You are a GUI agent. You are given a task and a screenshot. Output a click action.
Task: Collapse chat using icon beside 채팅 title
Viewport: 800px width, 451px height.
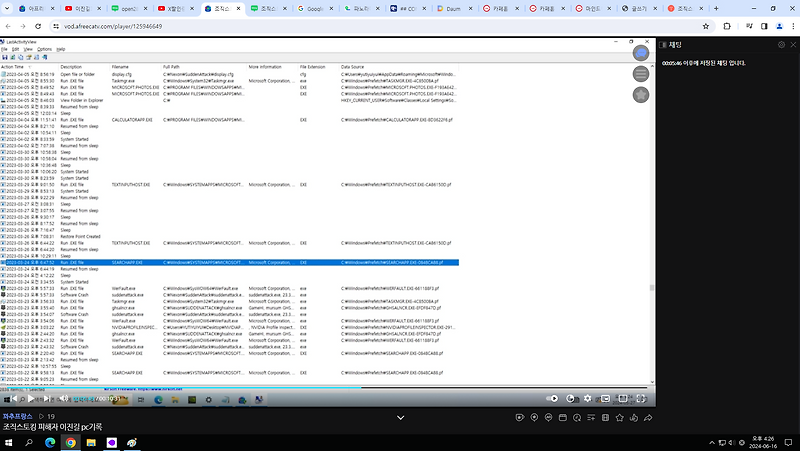point(663,45)
